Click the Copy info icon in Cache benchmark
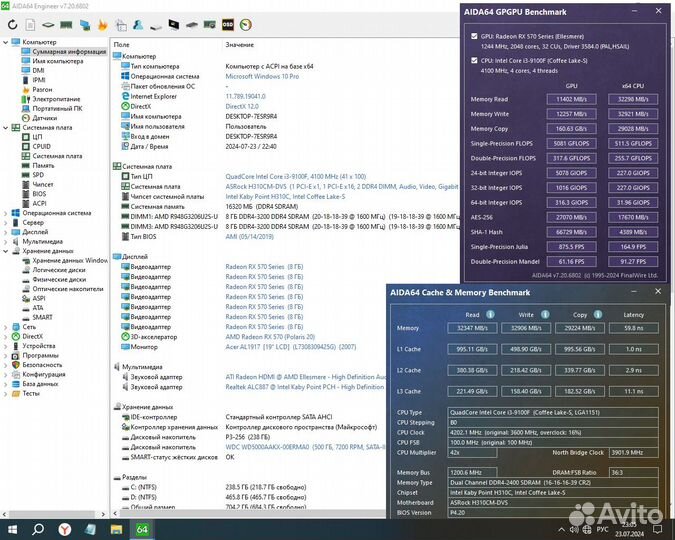The height and width of the screenshot is (540, 675). 598,314
